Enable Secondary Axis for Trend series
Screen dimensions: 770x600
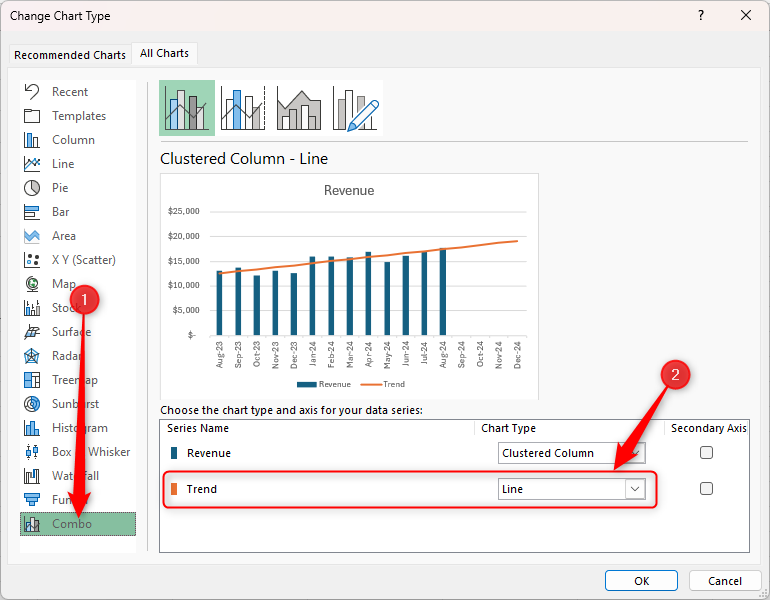tap(706, 489)
